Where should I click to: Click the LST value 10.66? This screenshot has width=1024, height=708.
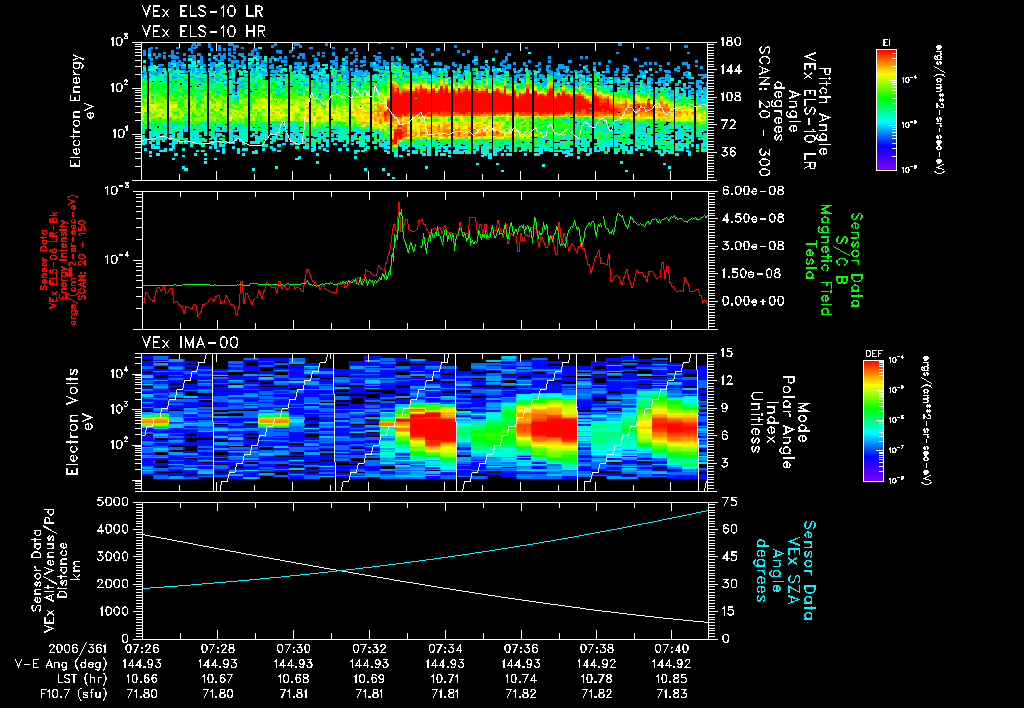(142, 679)
